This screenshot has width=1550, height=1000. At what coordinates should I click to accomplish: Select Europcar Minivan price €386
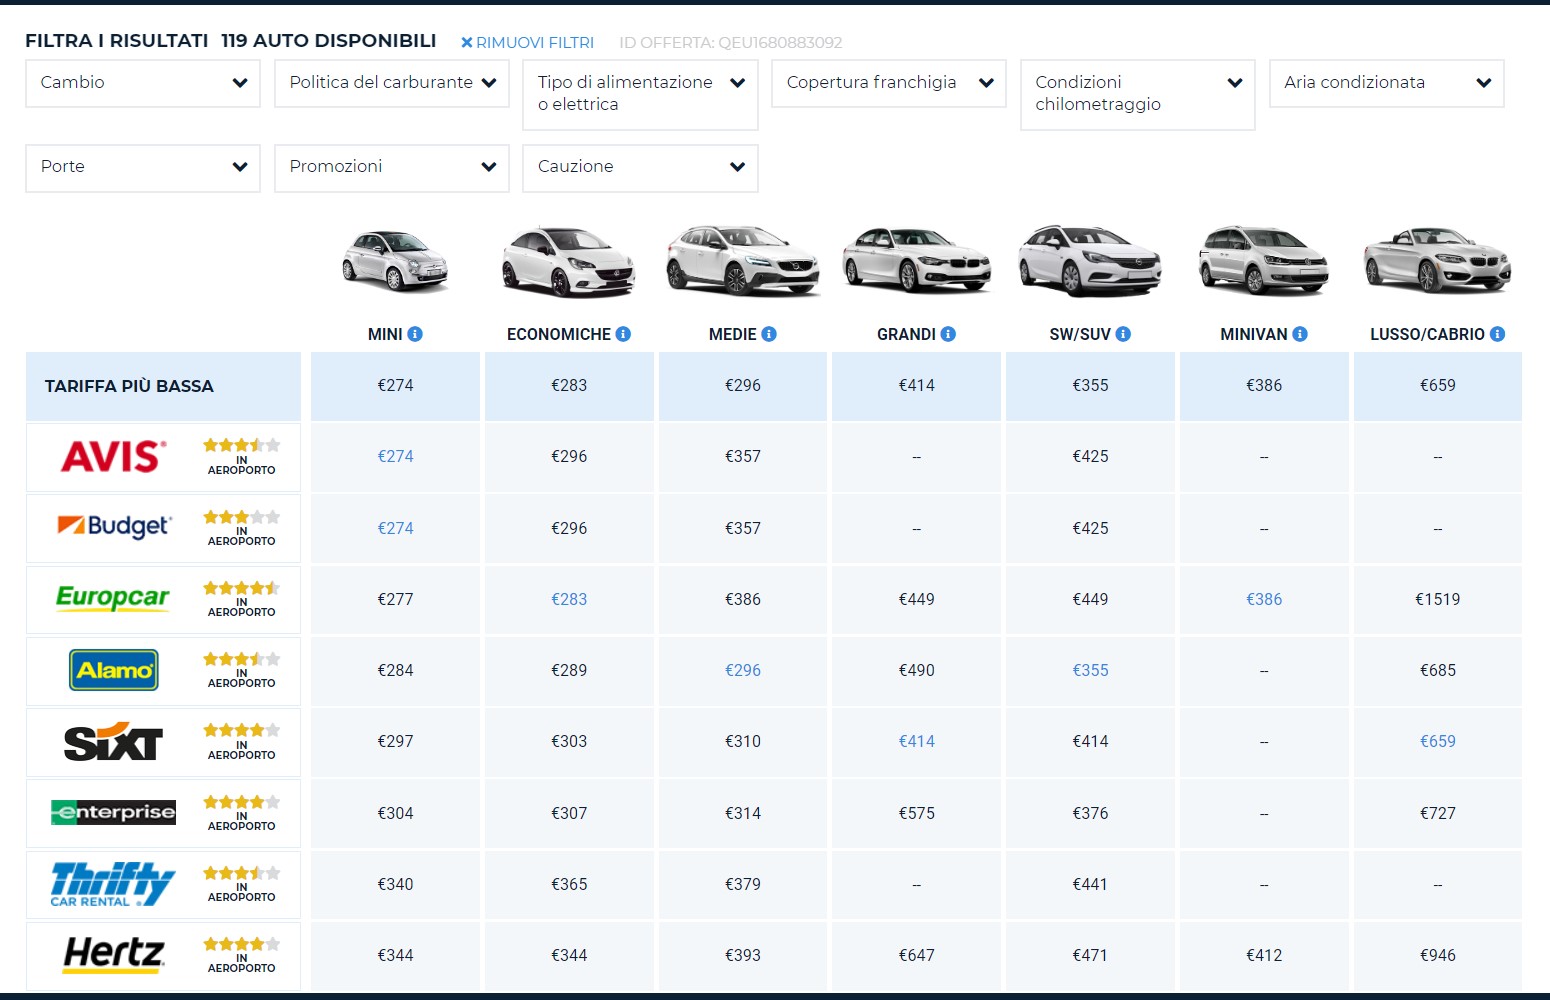coord(1264,599)
